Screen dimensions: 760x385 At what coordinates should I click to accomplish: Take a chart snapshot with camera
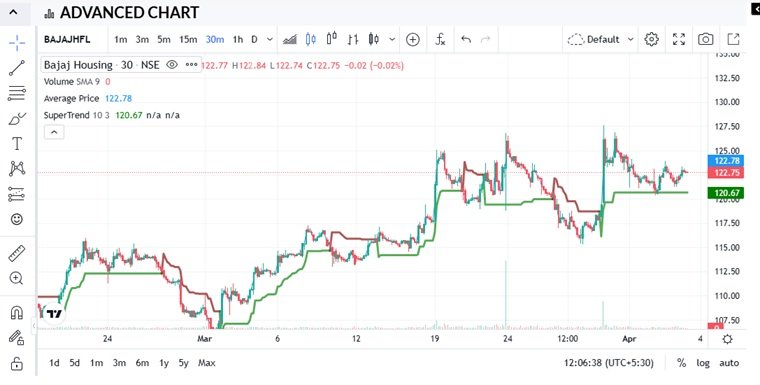click(x=705, y=39)
